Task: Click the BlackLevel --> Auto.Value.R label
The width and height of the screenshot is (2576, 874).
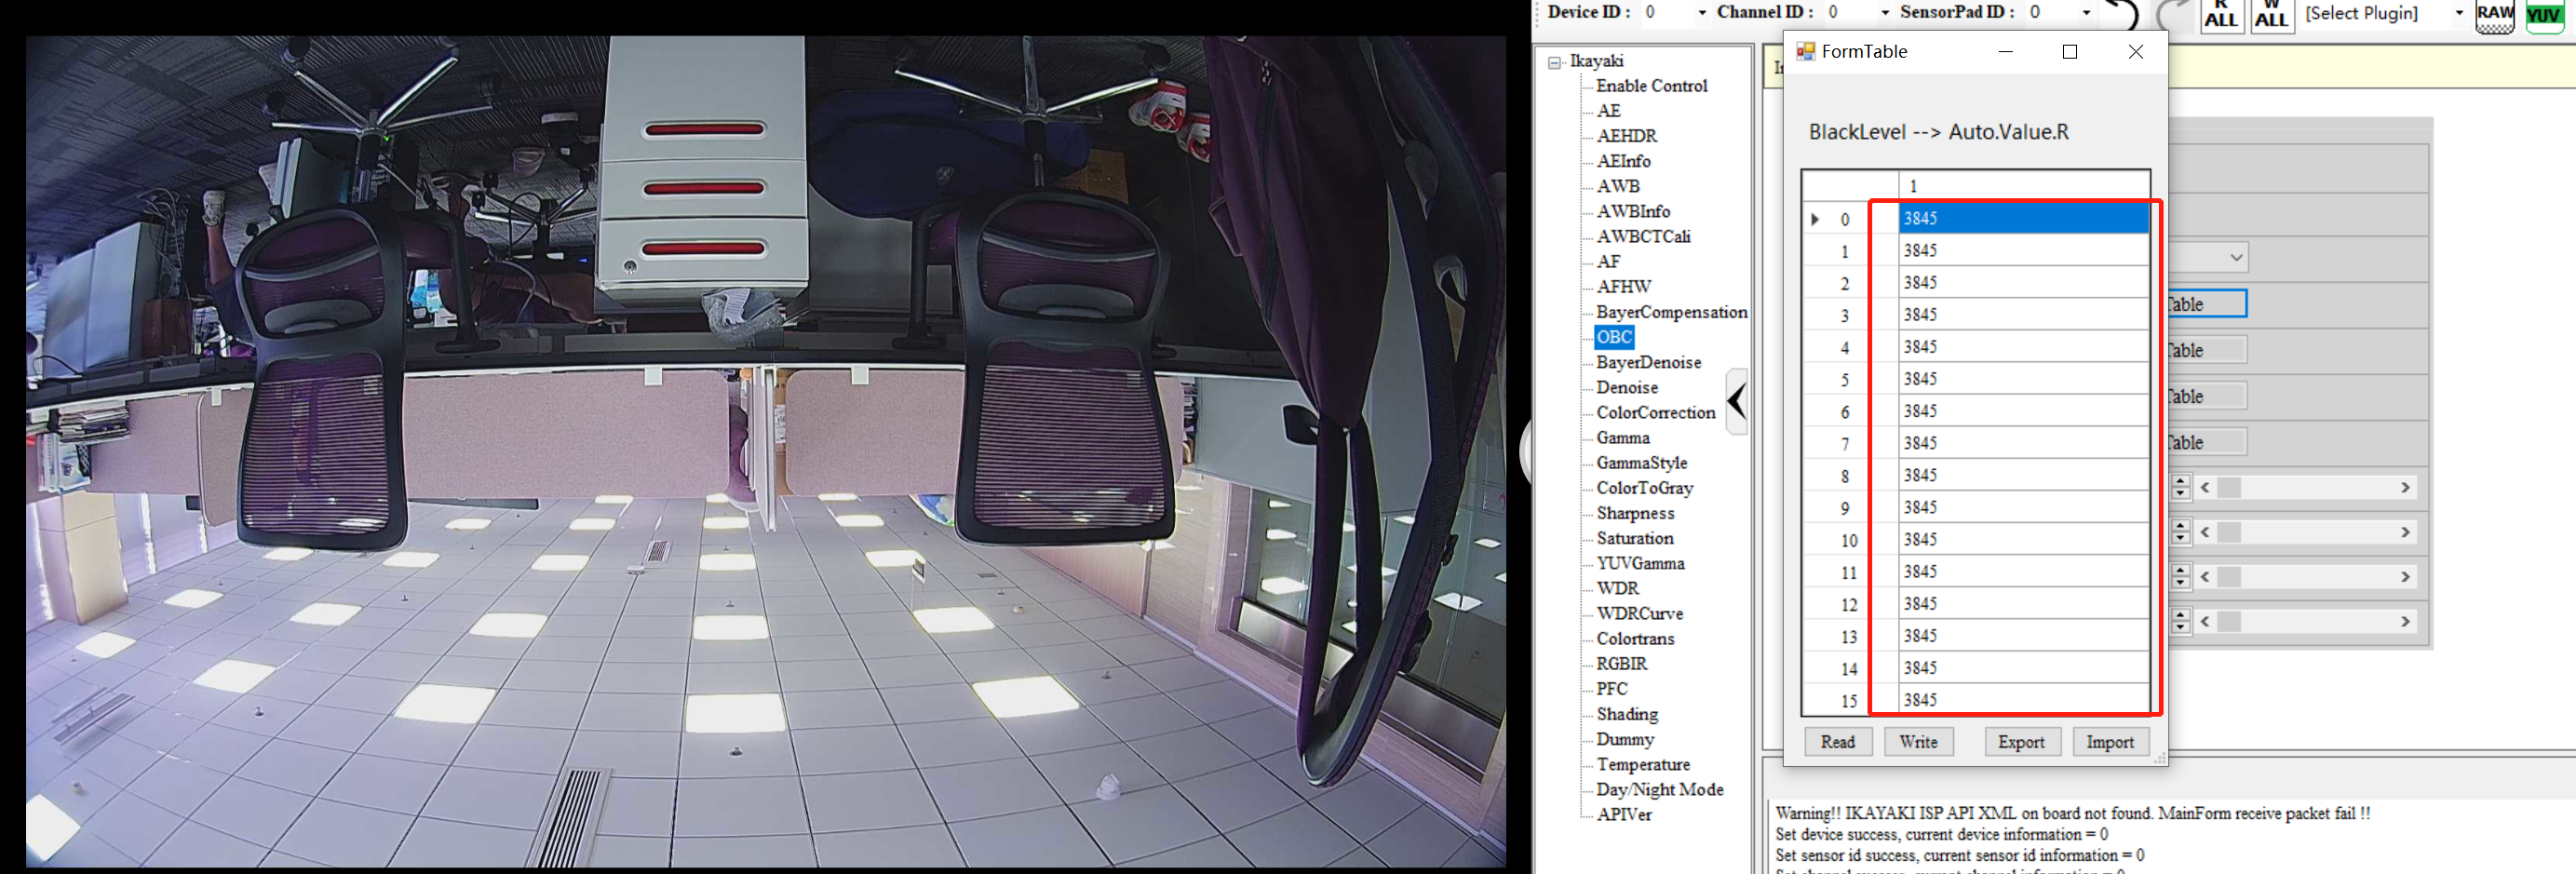Action: (1938, 132)
